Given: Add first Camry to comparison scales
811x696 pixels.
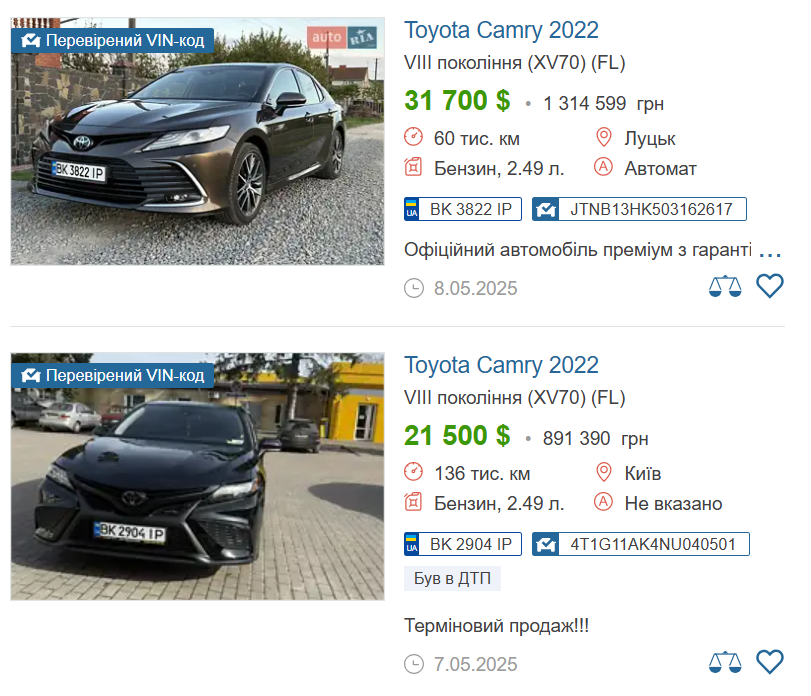Looking at the screenshot, I should (725, 287).
